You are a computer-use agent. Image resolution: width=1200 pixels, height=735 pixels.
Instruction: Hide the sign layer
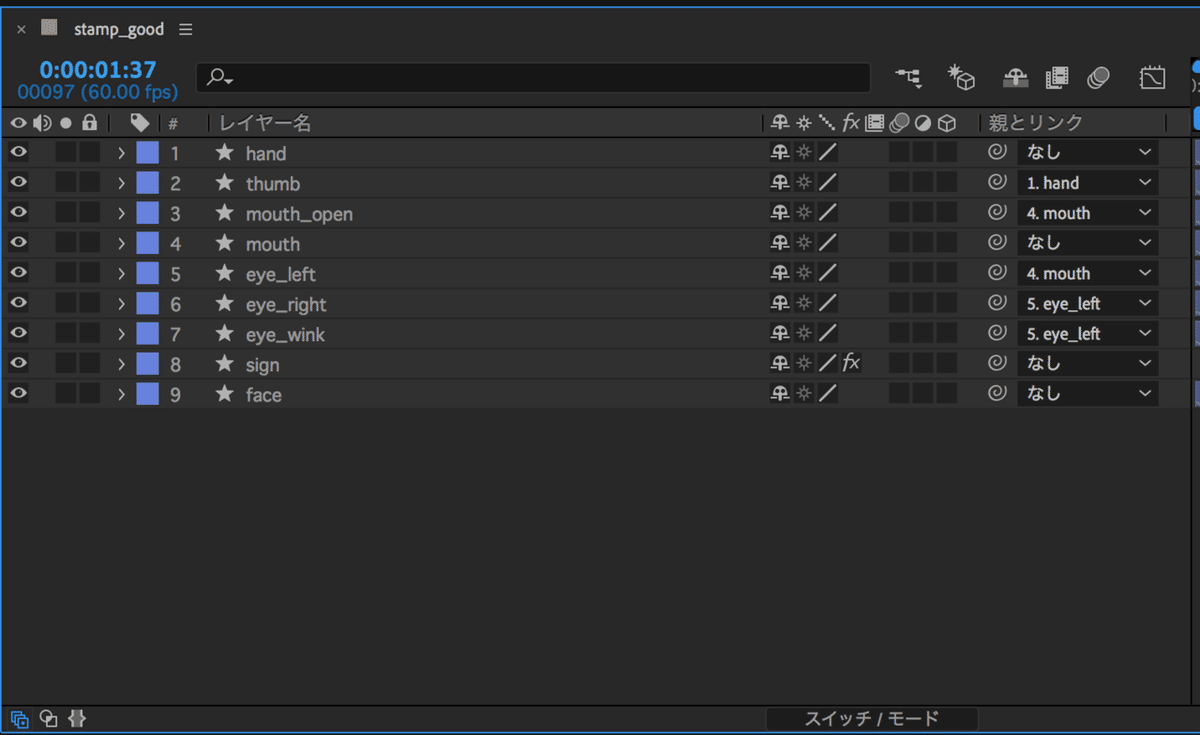[18, 363]
